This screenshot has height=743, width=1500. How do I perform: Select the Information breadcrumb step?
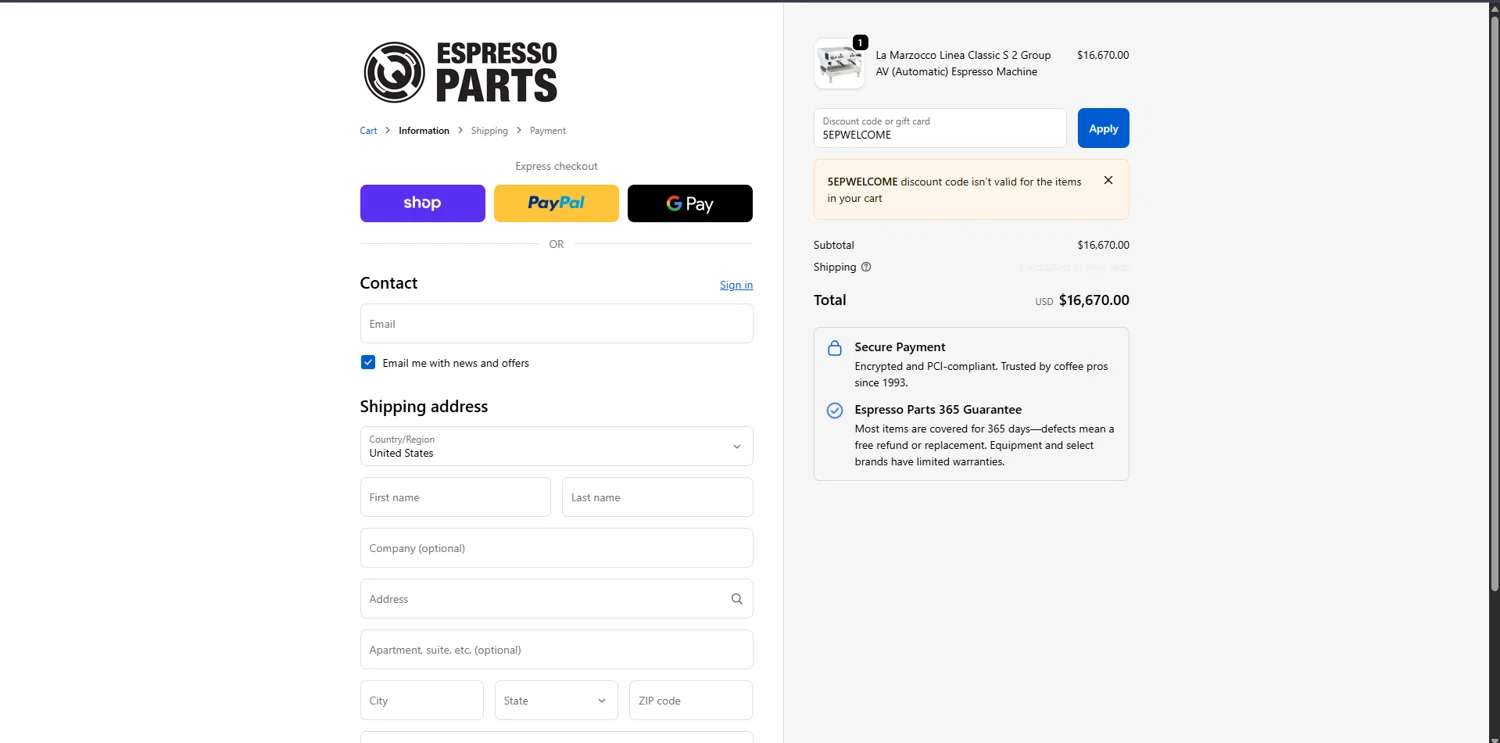coord(424,131)
